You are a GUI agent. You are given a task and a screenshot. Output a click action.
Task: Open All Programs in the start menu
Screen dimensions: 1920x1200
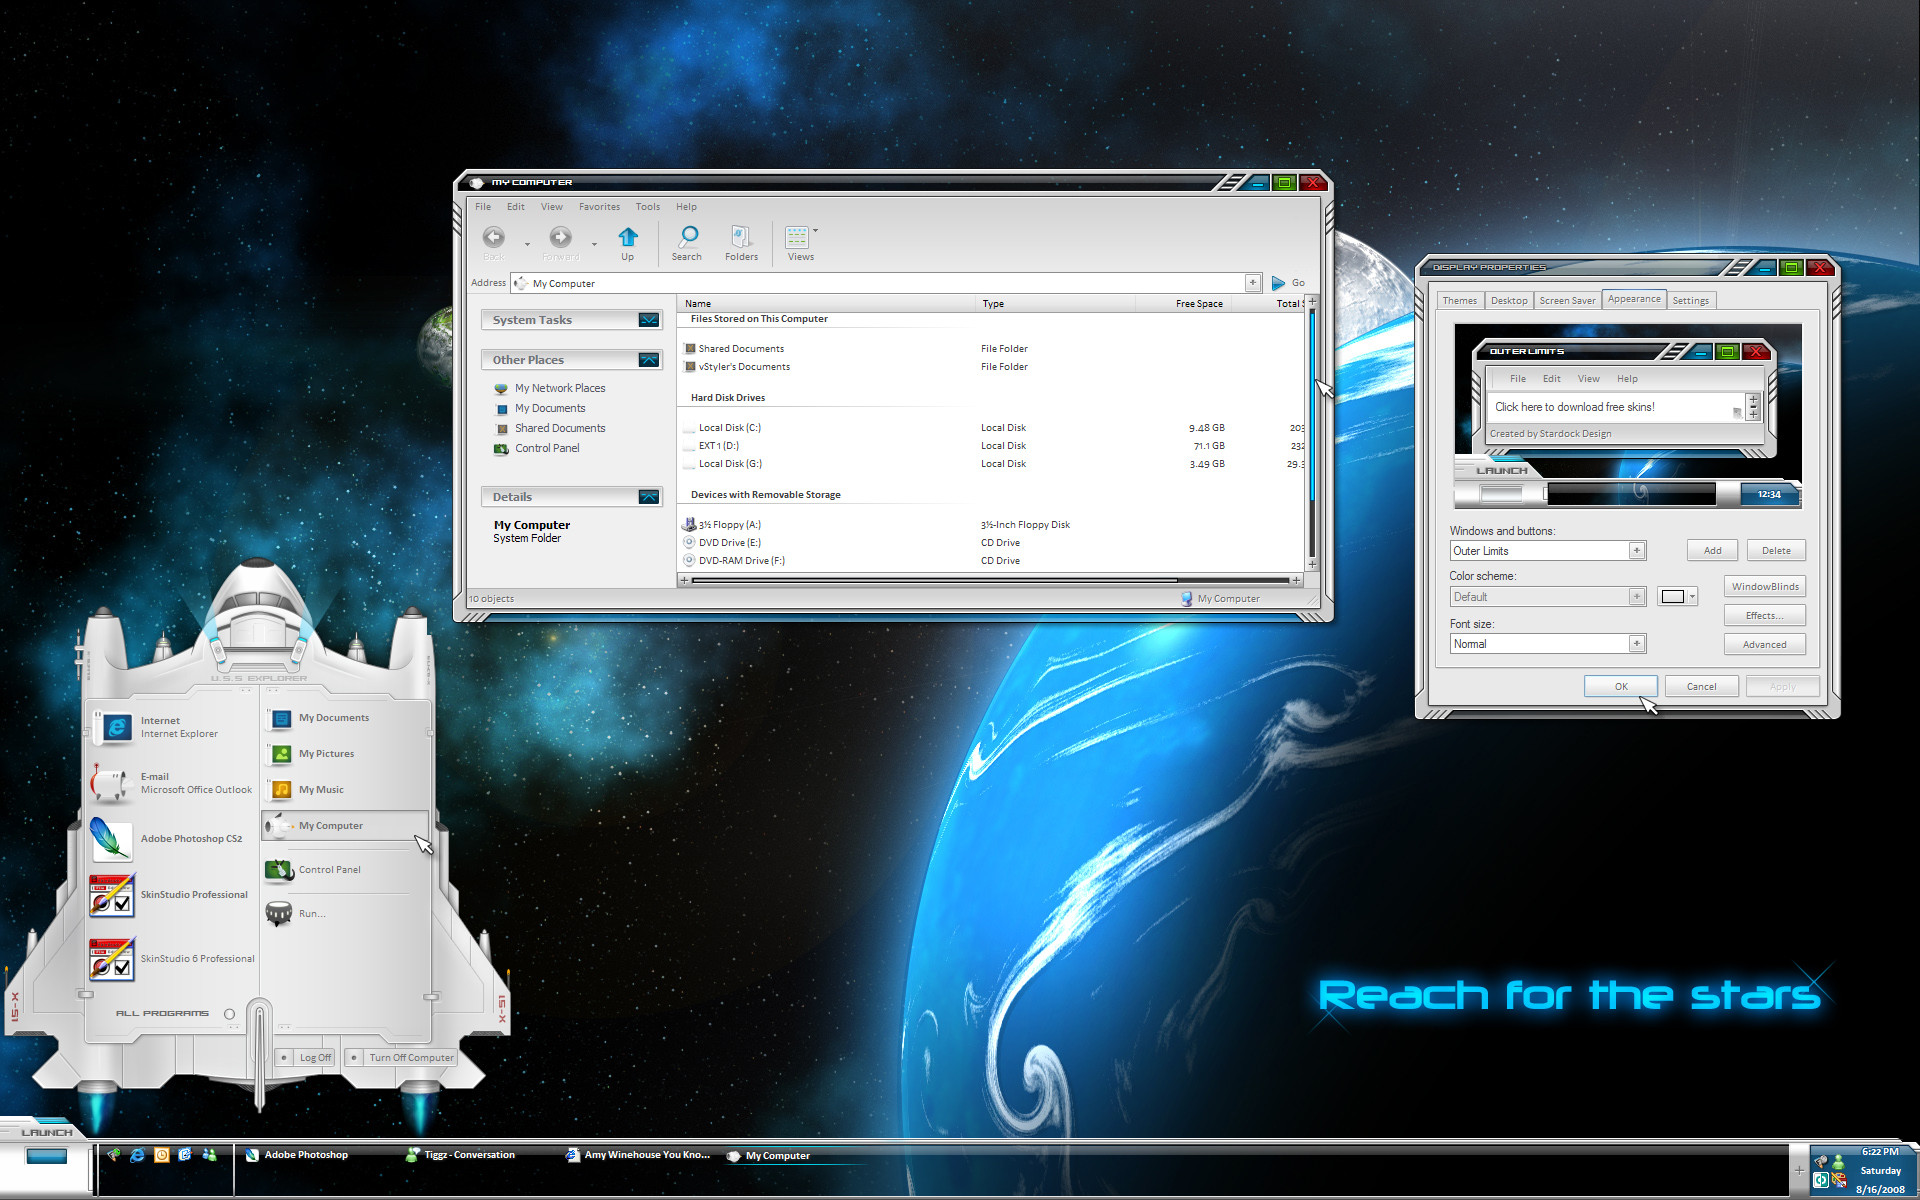click(x=174, y=1014)
